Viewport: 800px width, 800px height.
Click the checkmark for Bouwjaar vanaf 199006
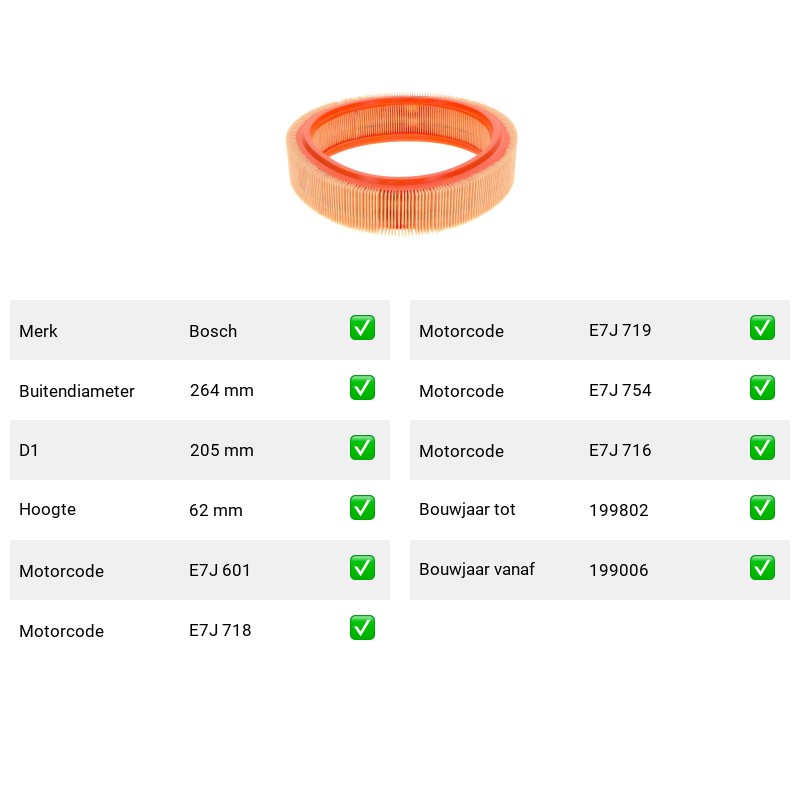[x=762, y=568]
